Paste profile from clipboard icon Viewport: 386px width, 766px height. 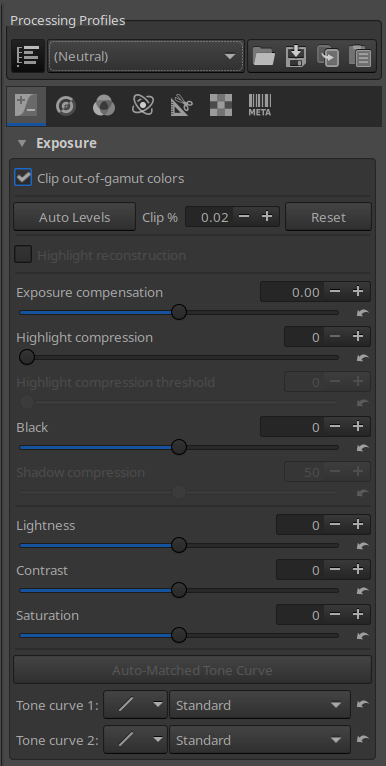(x=360, y=56)
